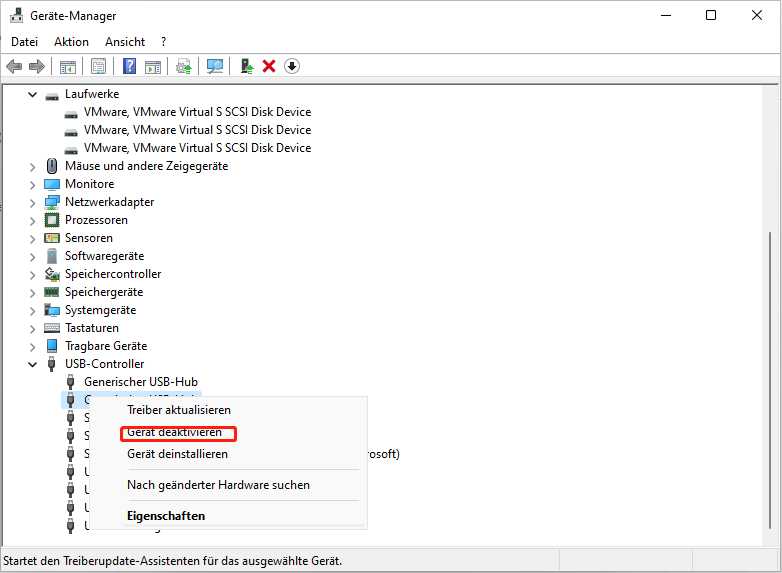The image size is (782, 573).
Task: Expand the Softwaregeräte node
Action: coord(32,256)
